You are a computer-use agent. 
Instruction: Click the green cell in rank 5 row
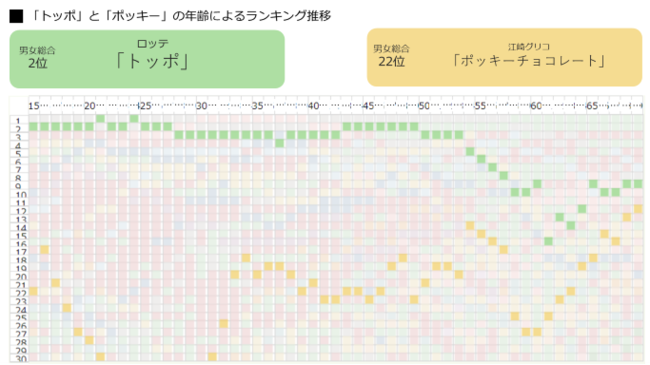coord(470,151)
